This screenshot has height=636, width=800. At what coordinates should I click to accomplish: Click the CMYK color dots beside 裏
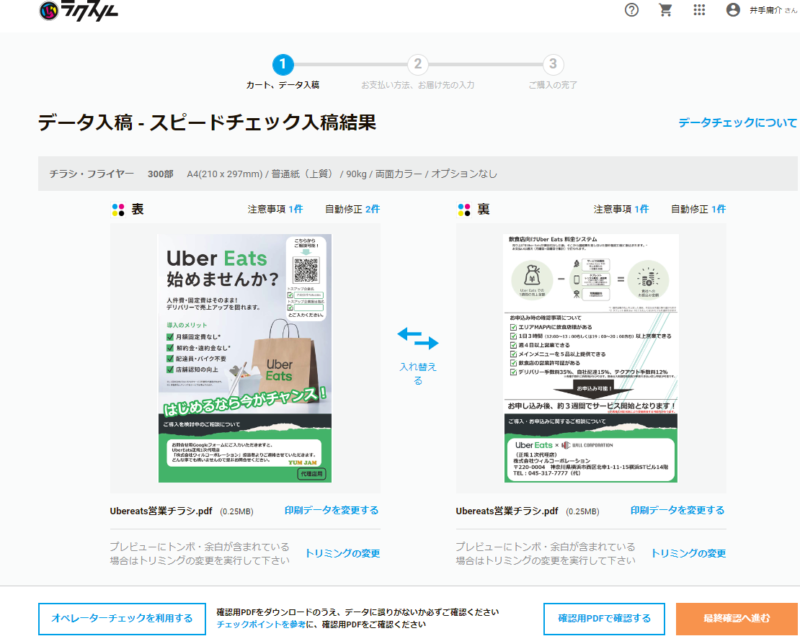coord(464,210)
